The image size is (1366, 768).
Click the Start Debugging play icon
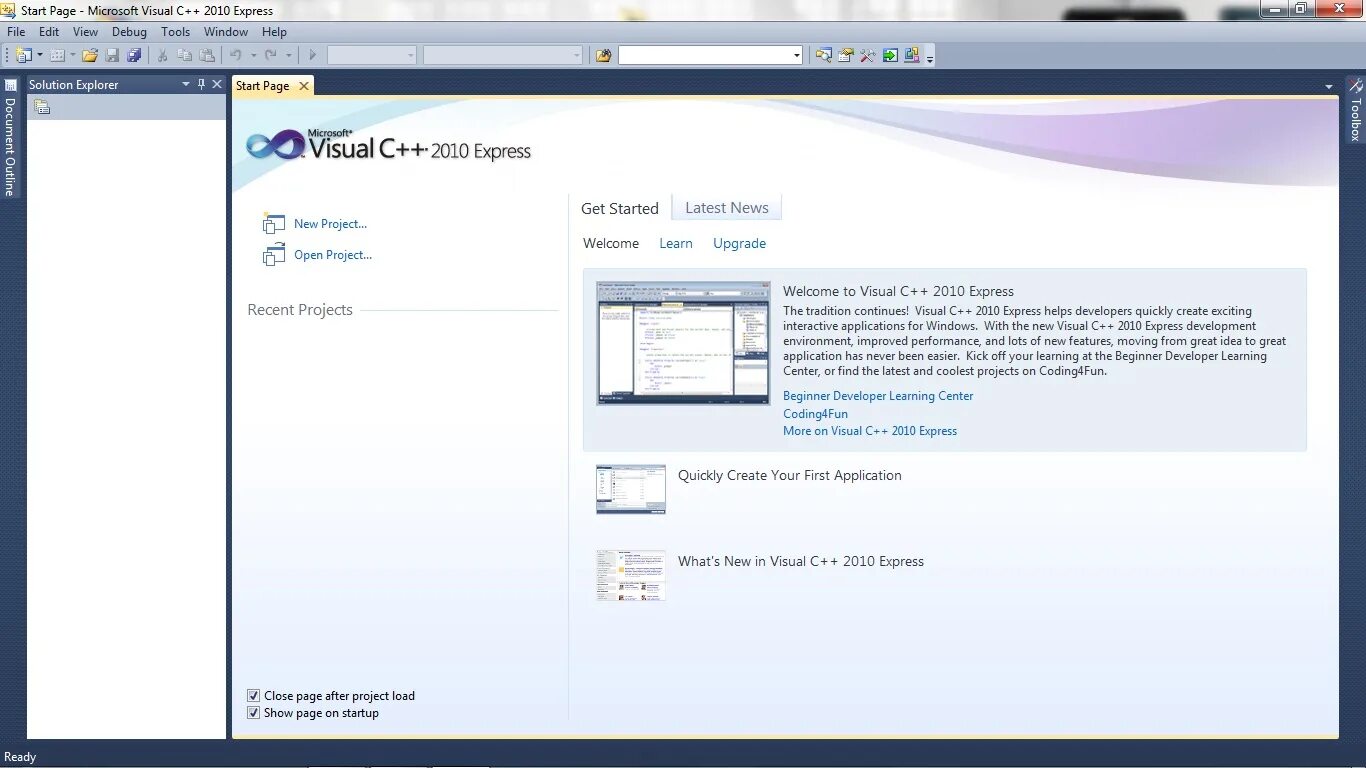click(313, 56)
